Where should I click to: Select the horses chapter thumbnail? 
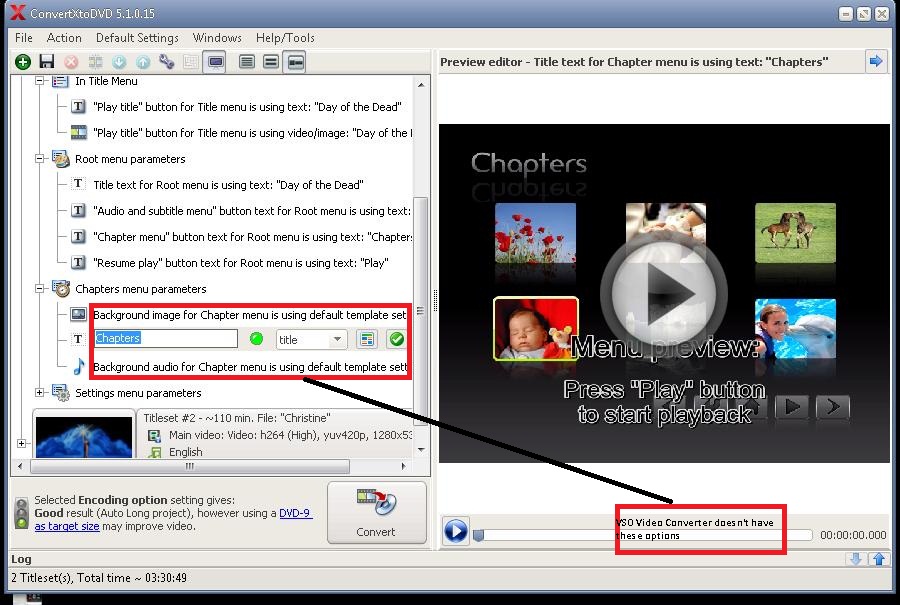pos(795,233)
